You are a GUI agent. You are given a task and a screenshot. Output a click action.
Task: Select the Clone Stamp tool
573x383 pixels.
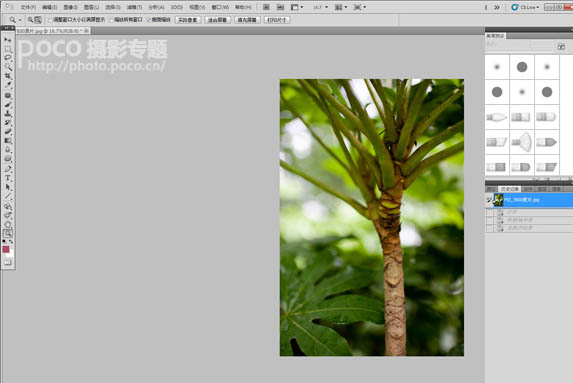tap(8, 114)
